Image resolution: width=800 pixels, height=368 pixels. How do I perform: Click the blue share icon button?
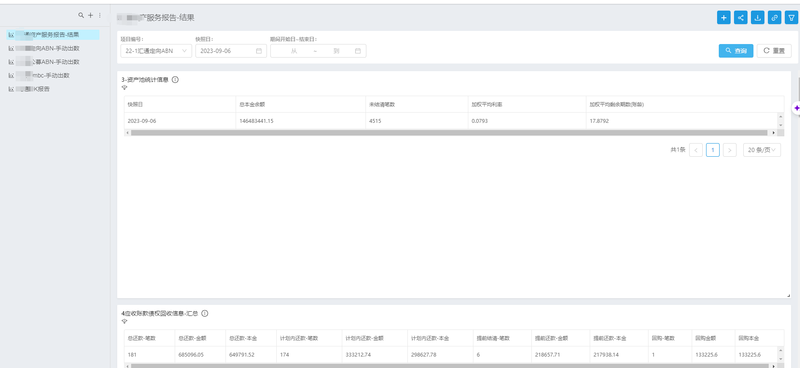(x=740, y=18)
